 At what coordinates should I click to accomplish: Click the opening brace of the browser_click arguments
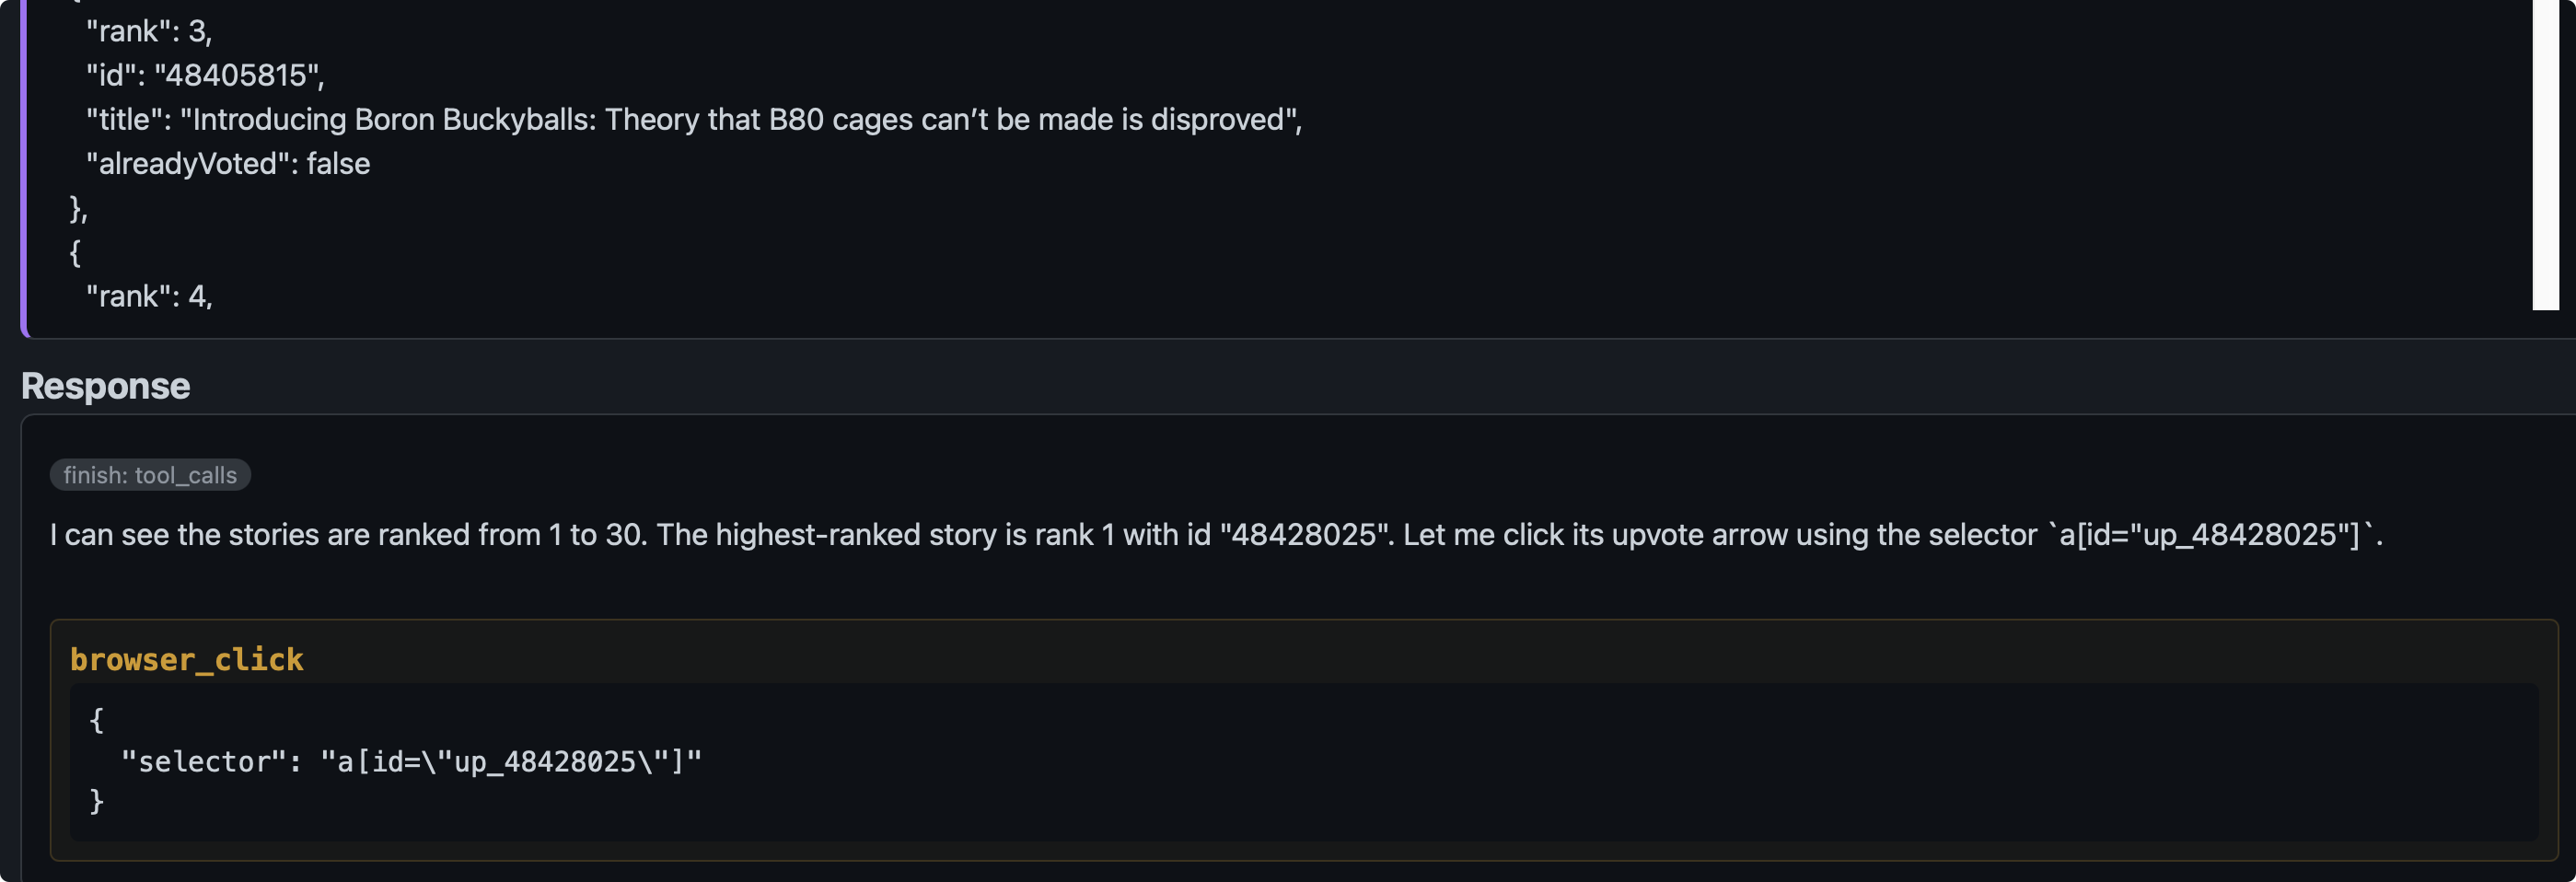click(97, 720)
